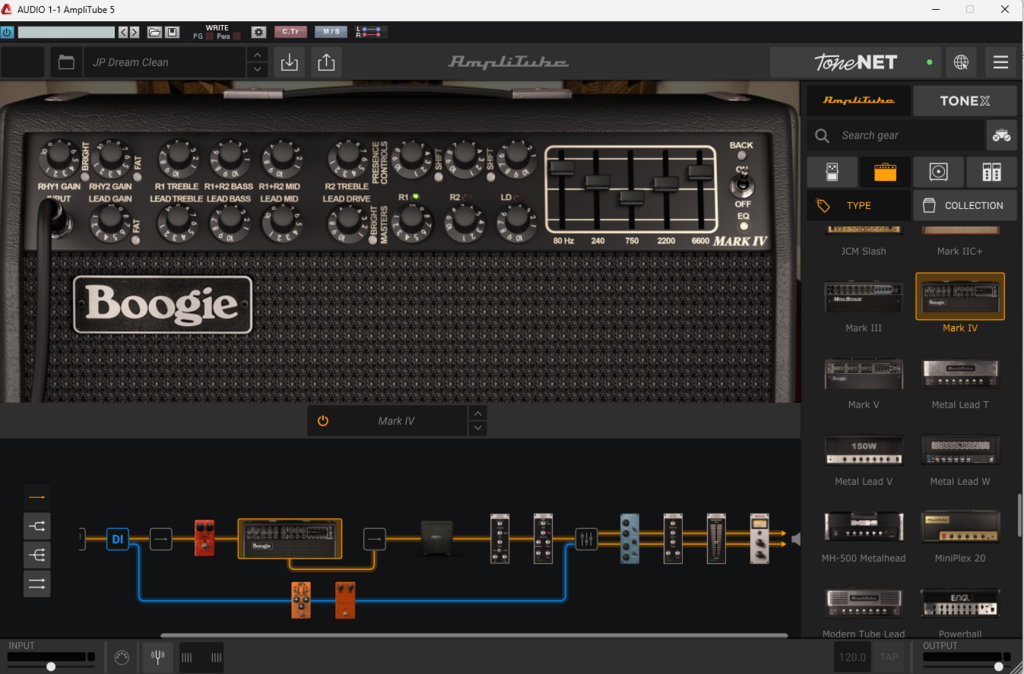Viewport: 1024px width, 674px height.
Task: Select the amp gear category icon
Action: [885, 172]
